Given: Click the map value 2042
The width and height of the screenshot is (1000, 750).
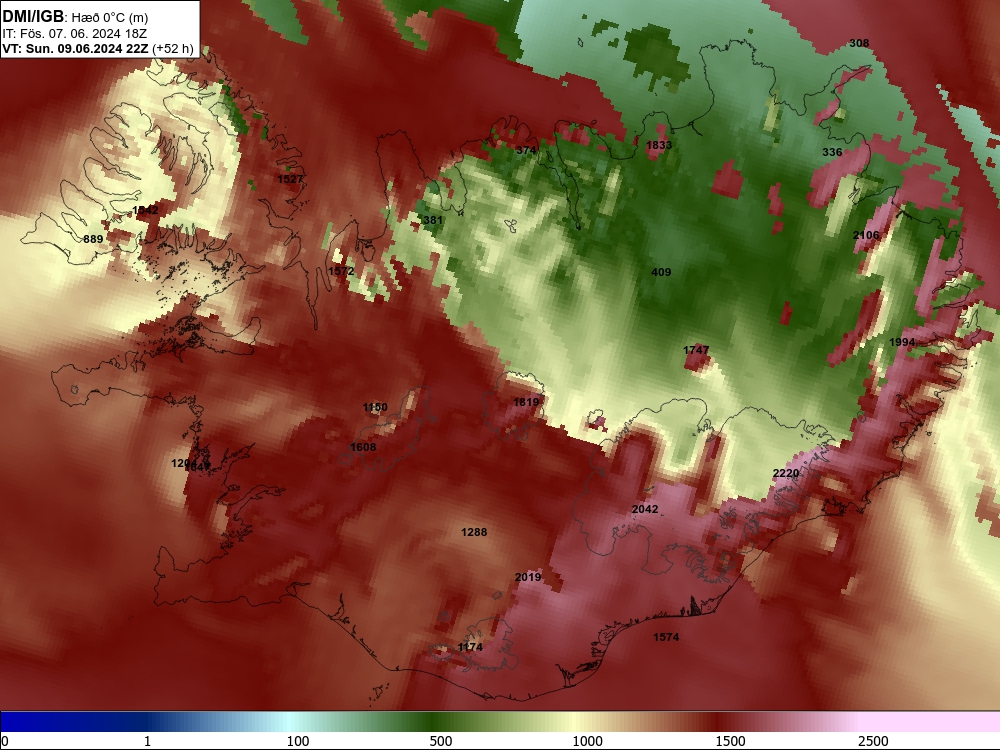Looking at the screenshot, I should pos(645,509).
